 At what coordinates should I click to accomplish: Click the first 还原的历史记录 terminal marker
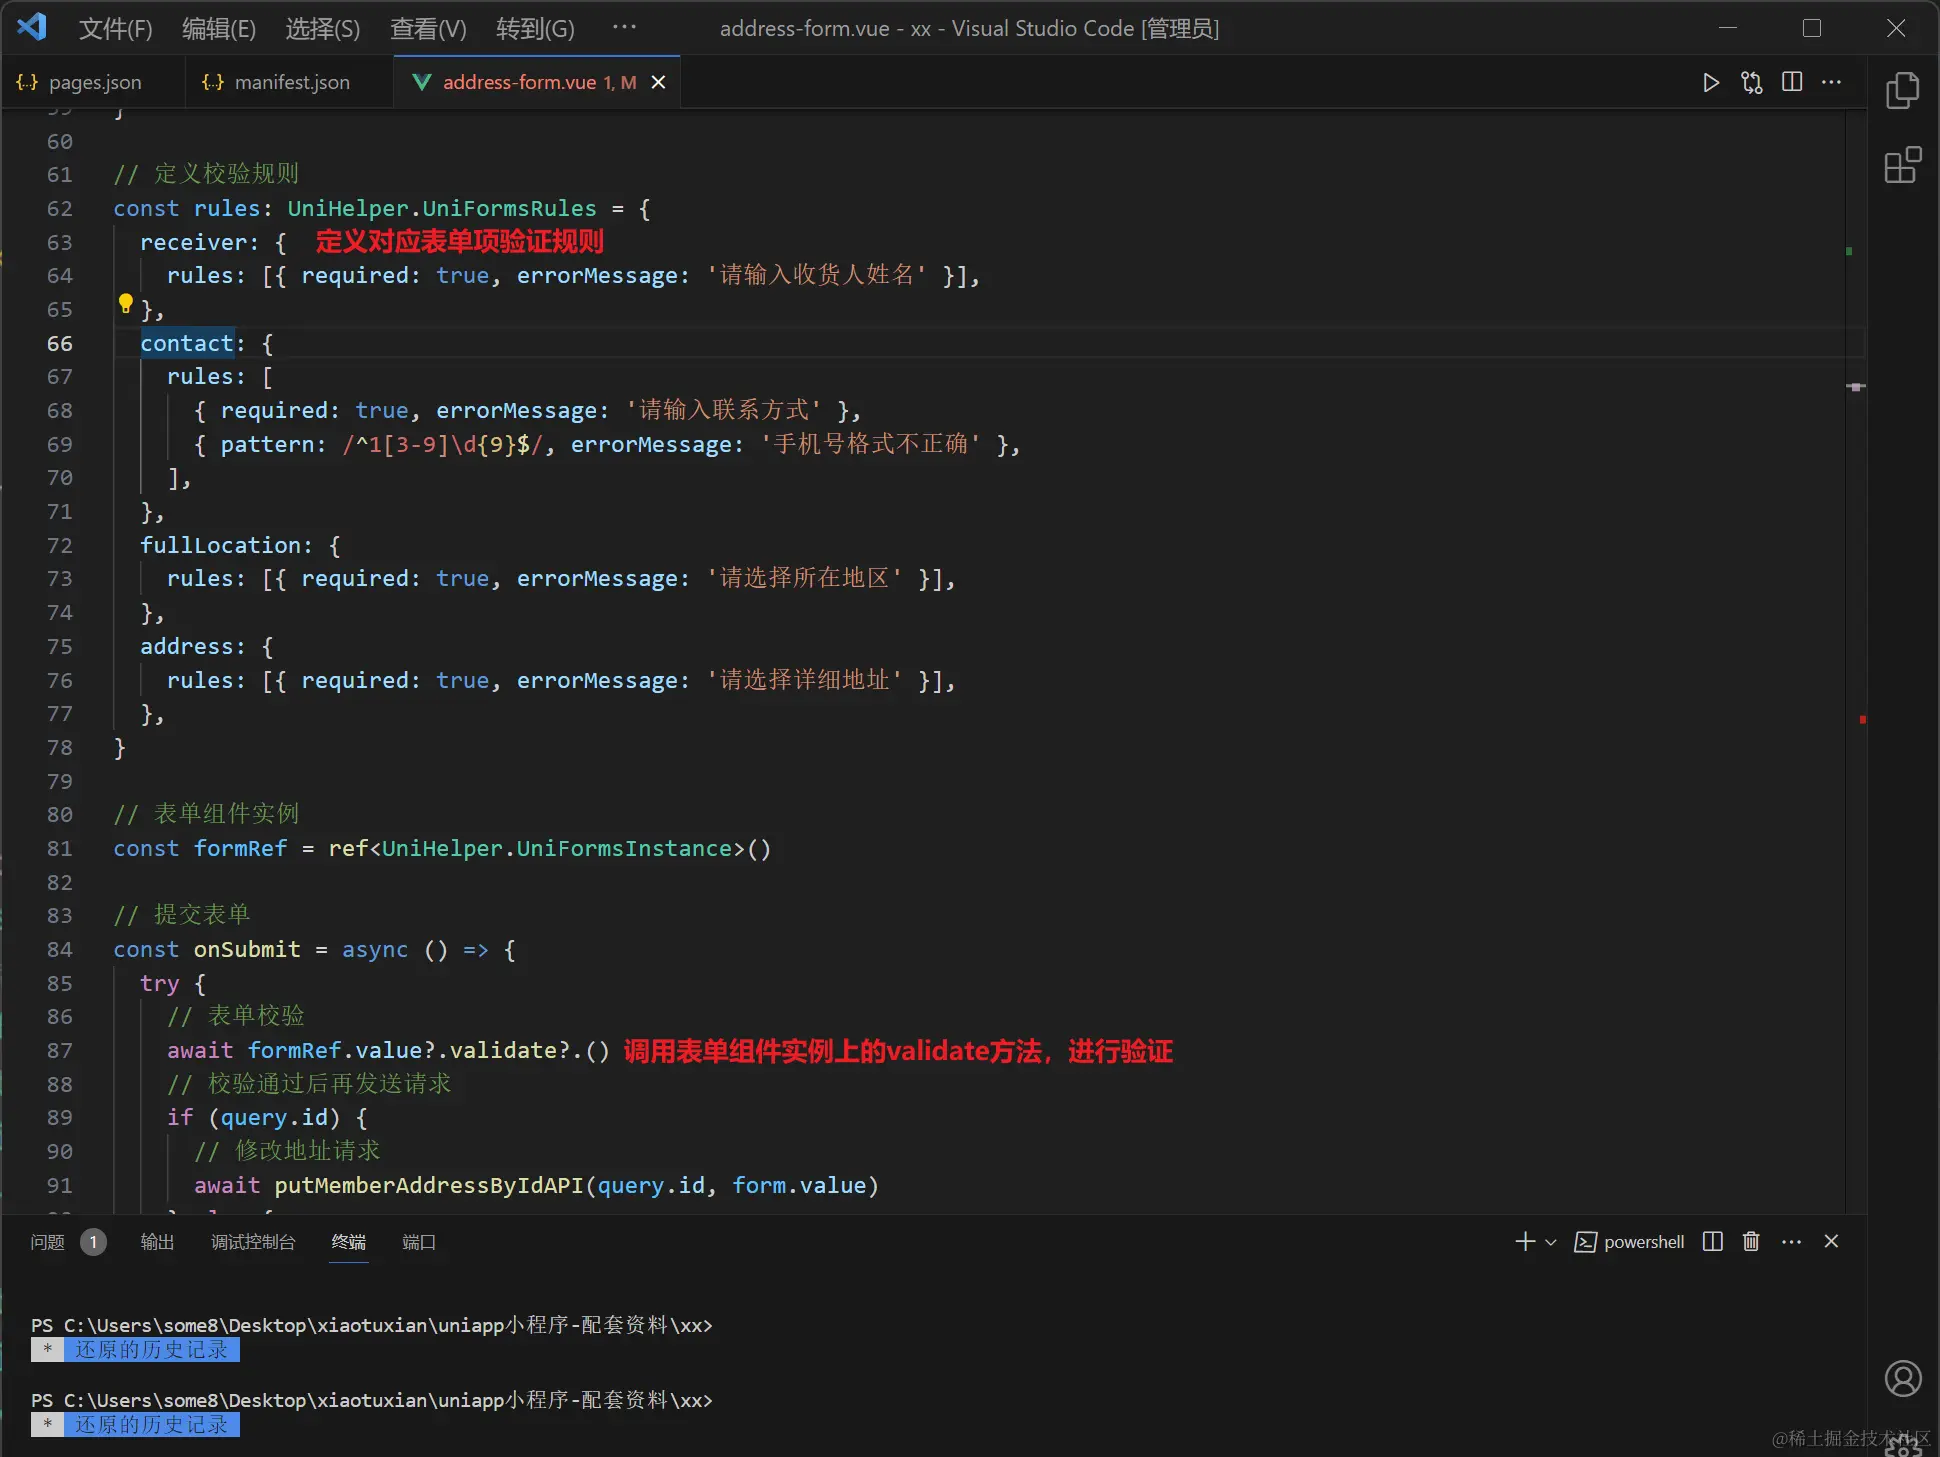(x=150, y=1350)
